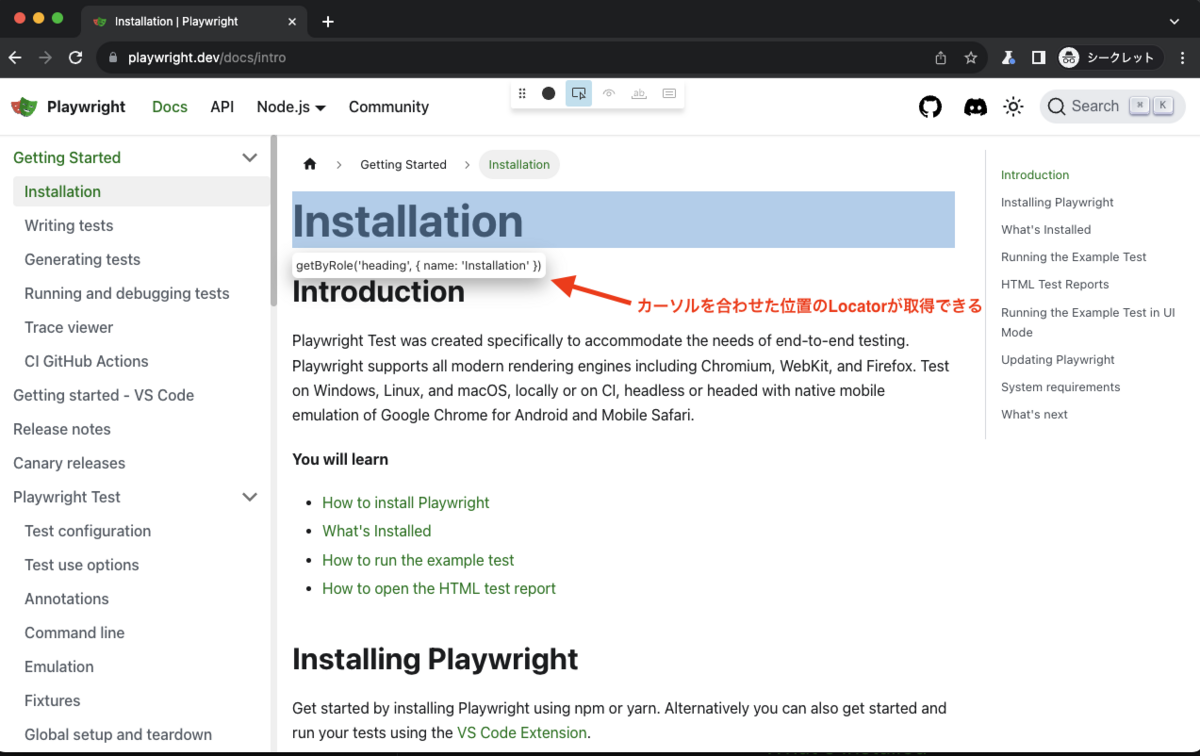Follow 'How to open the HTML test report'
Screen dimensions: 1200x756
pyautogui.click(x=439, y=589)
